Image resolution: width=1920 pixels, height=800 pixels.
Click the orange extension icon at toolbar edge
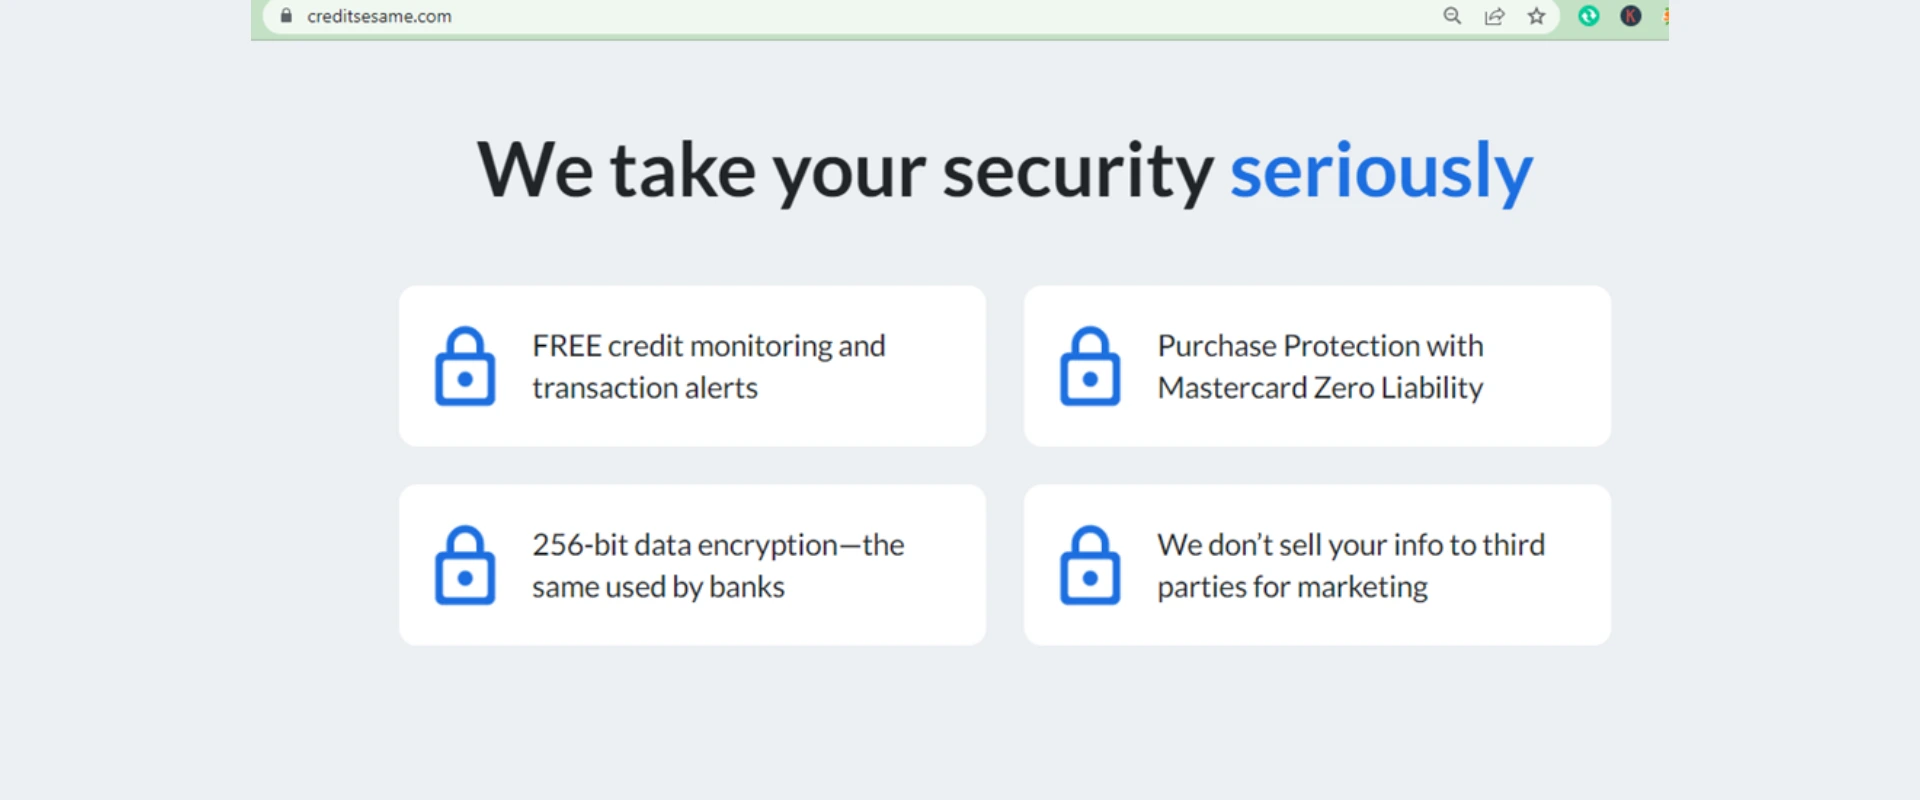click(x=1665, y=16)
